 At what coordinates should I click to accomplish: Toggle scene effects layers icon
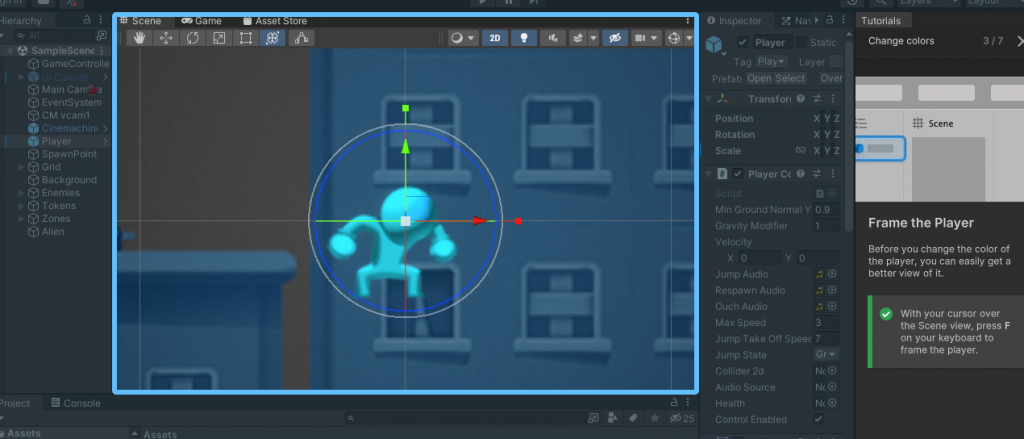578,38
